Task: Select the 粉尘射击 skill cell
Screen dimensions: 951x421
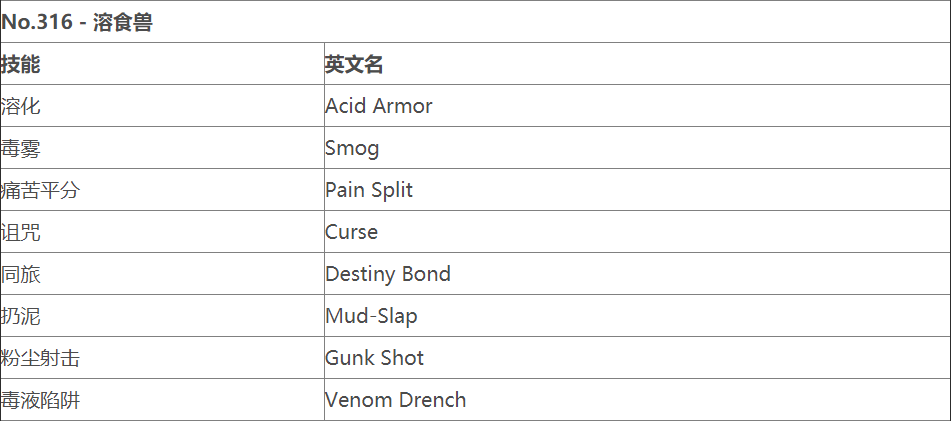Action: [40, 358]
